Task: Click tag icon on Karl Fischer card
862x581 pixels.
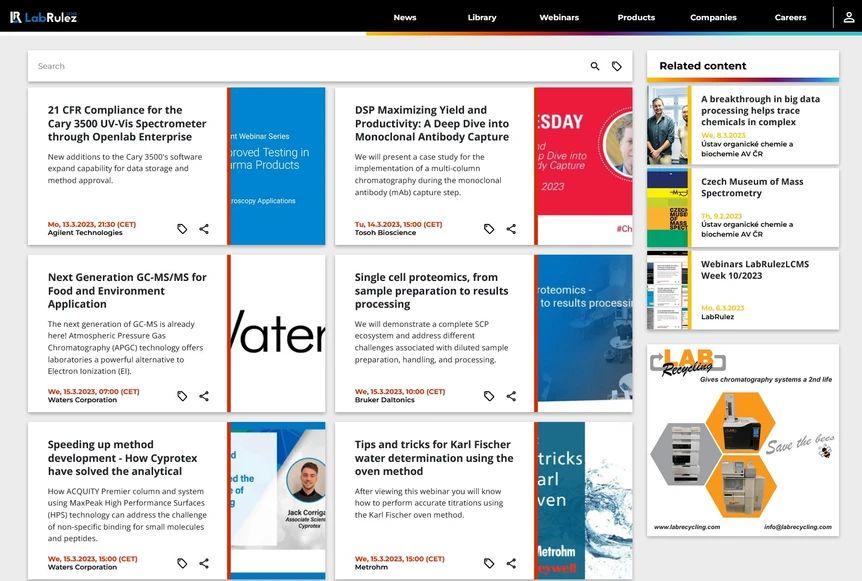Action: pos(489,563)
